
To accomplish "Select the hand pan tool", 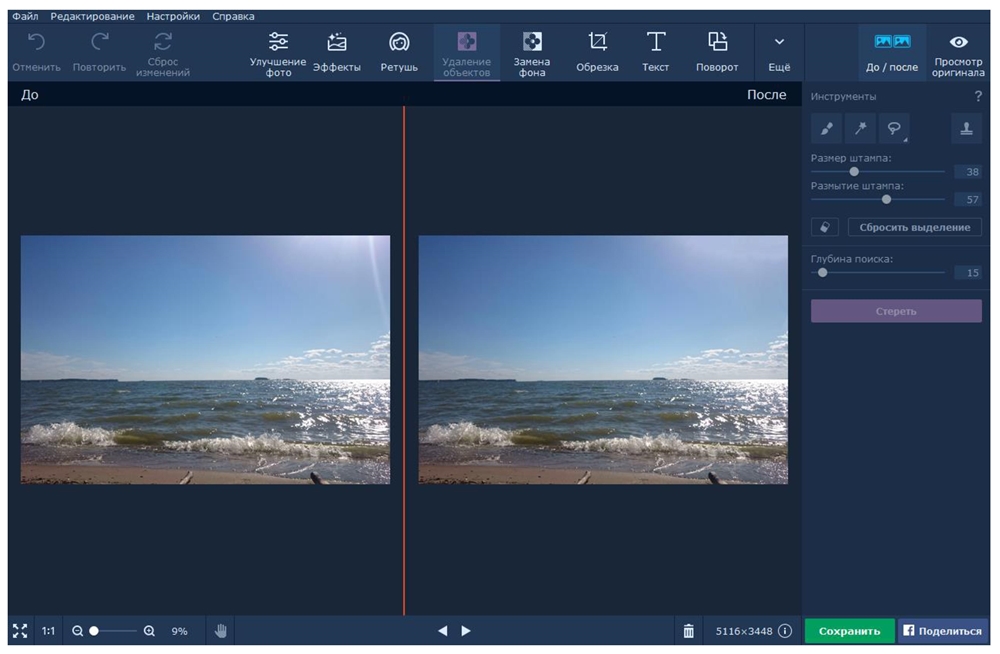I will pyautogui.click(x=221, y=631).
